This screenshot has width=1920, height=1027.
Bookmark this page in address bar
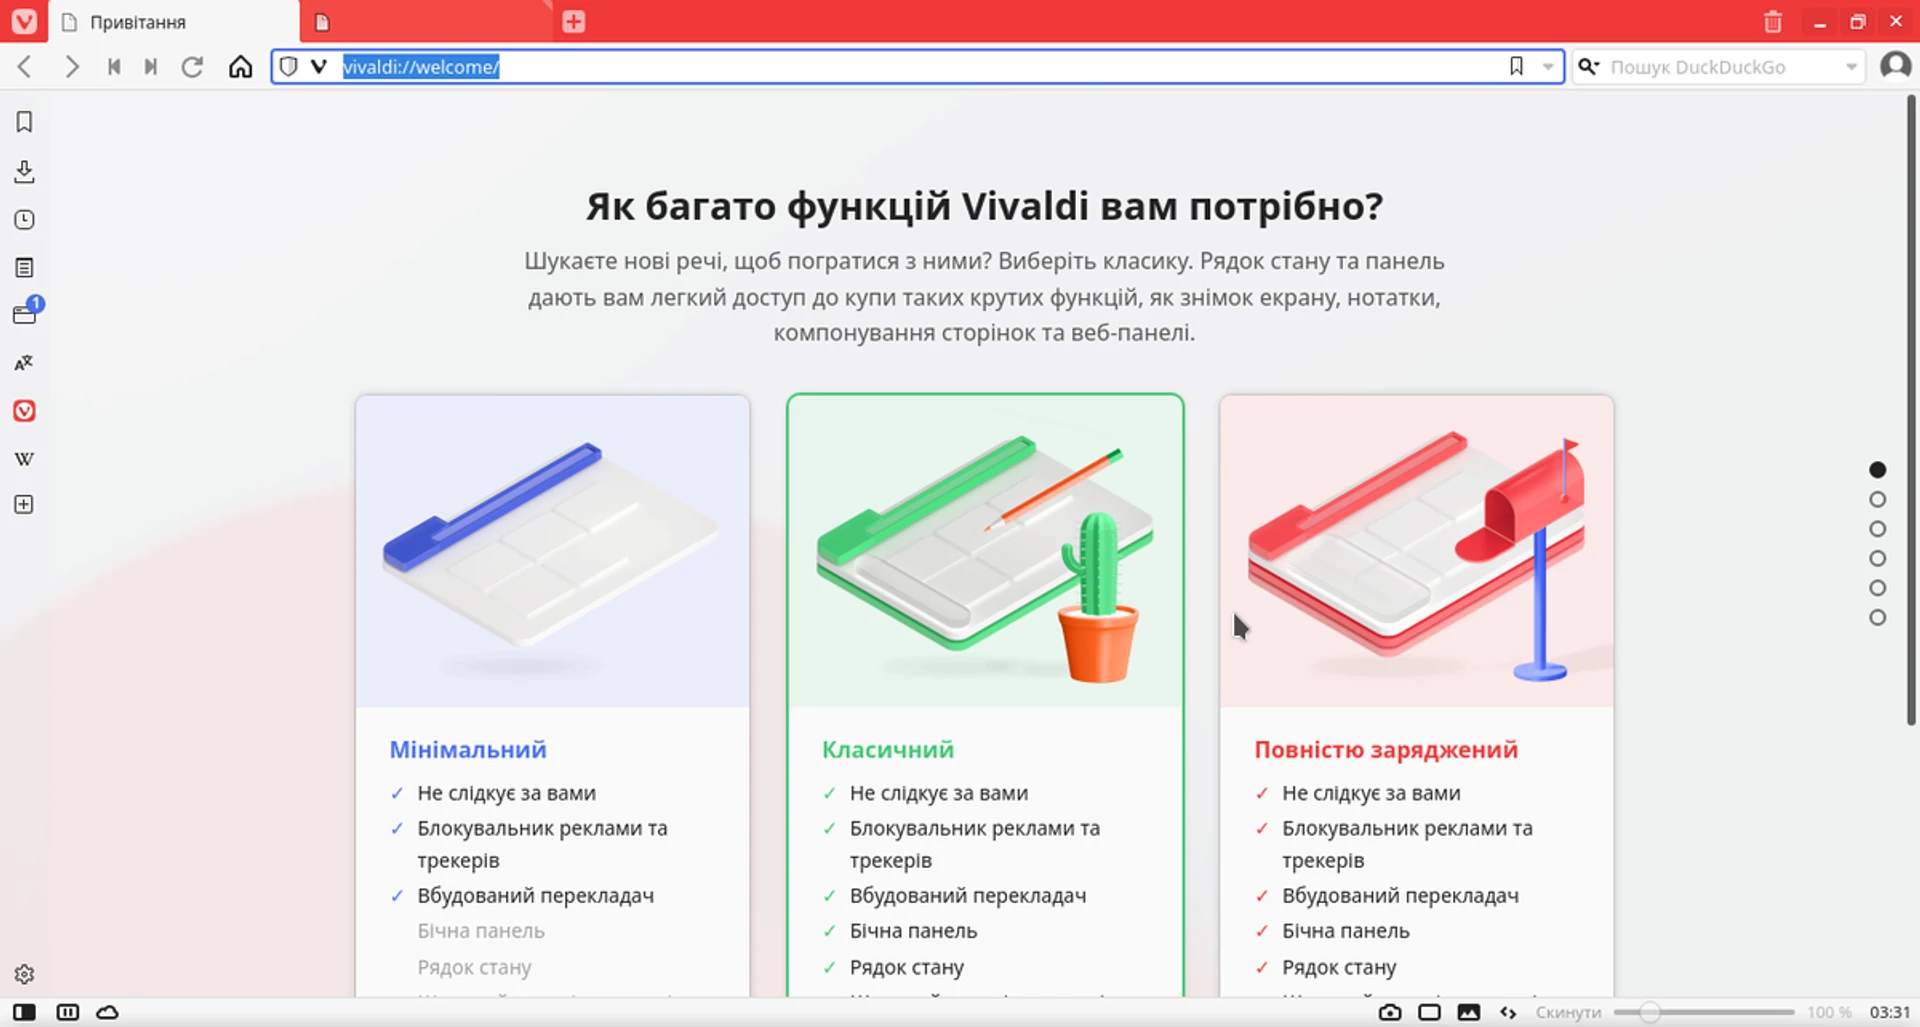(1516, 66)
